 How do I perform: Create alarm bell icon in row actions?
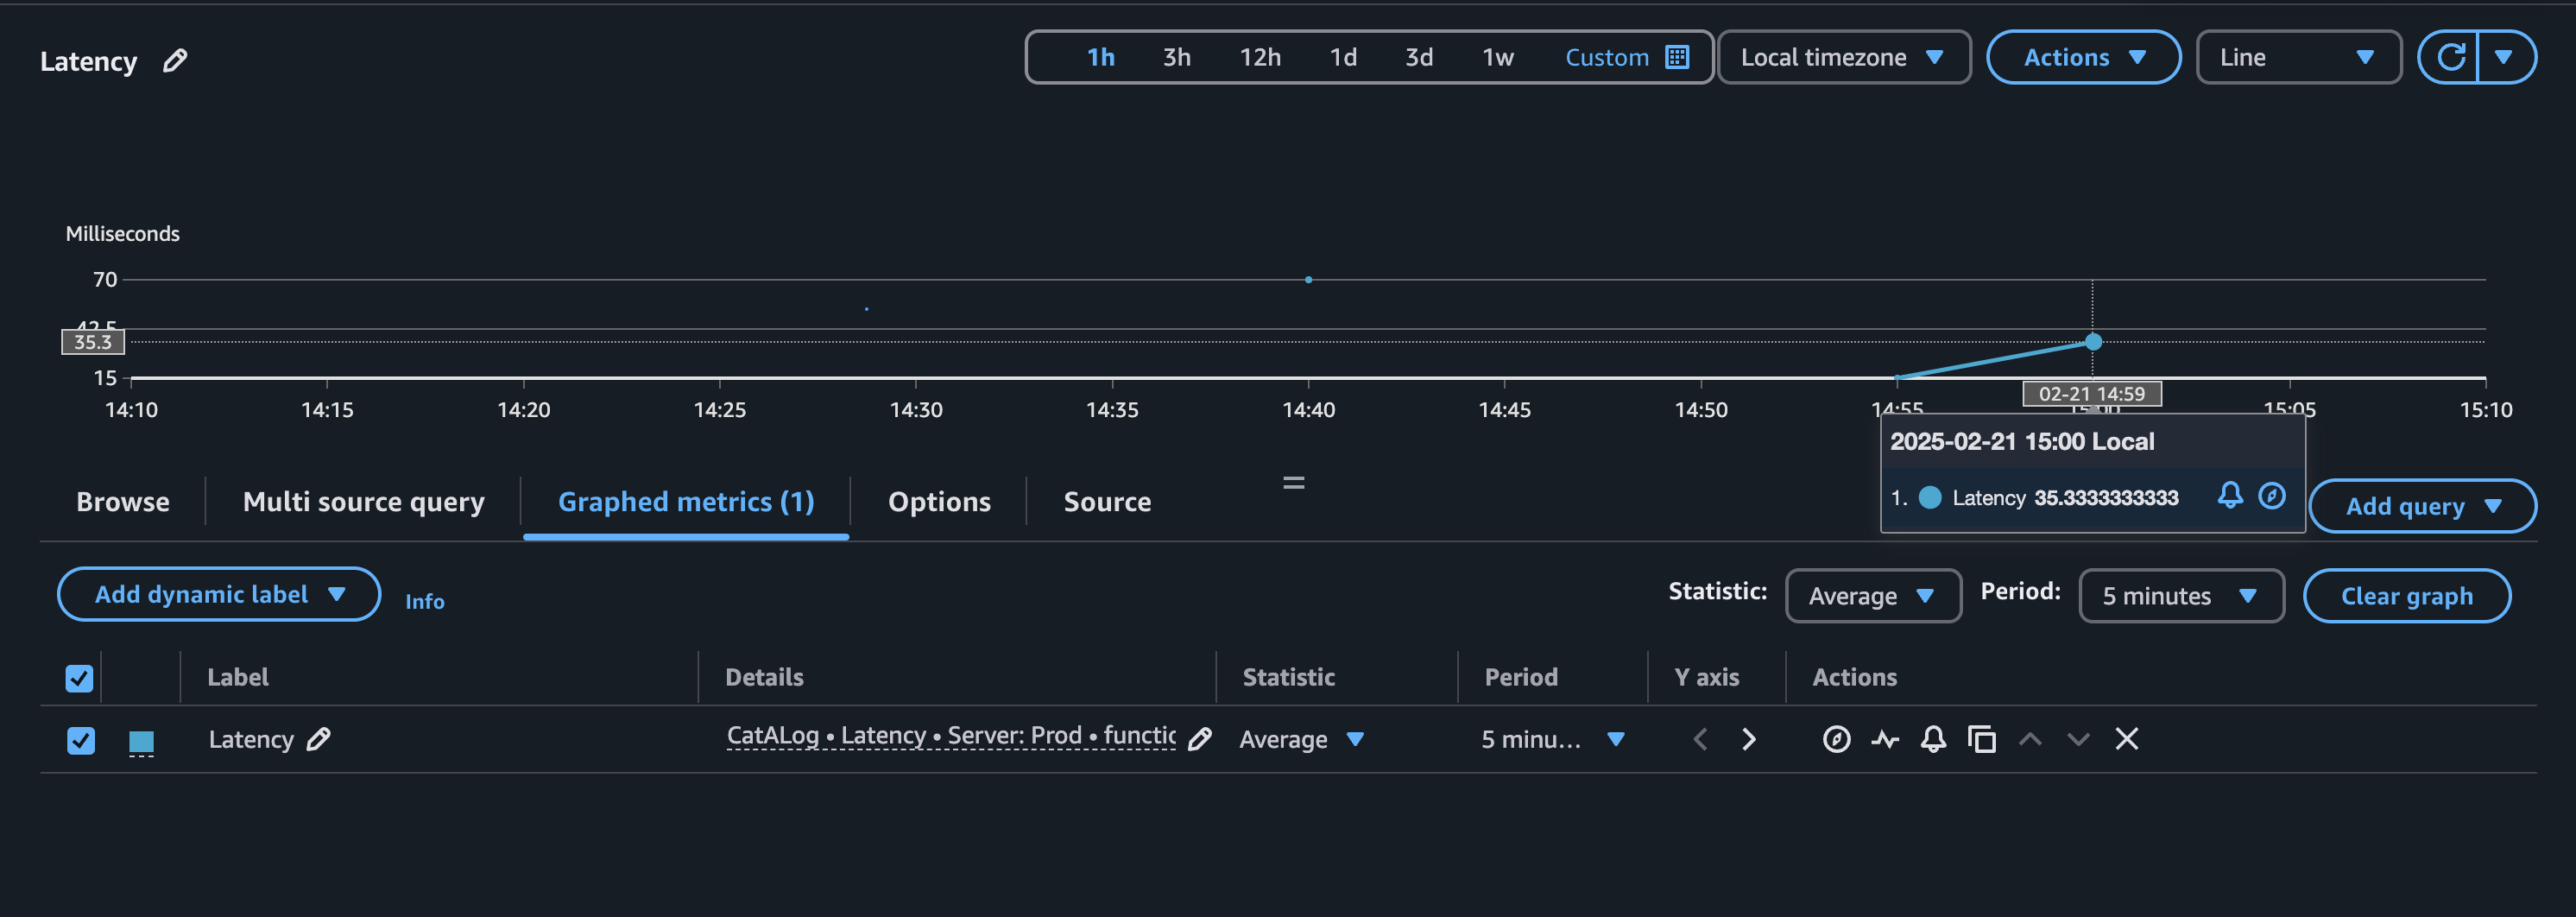(x=1933, y=739)
